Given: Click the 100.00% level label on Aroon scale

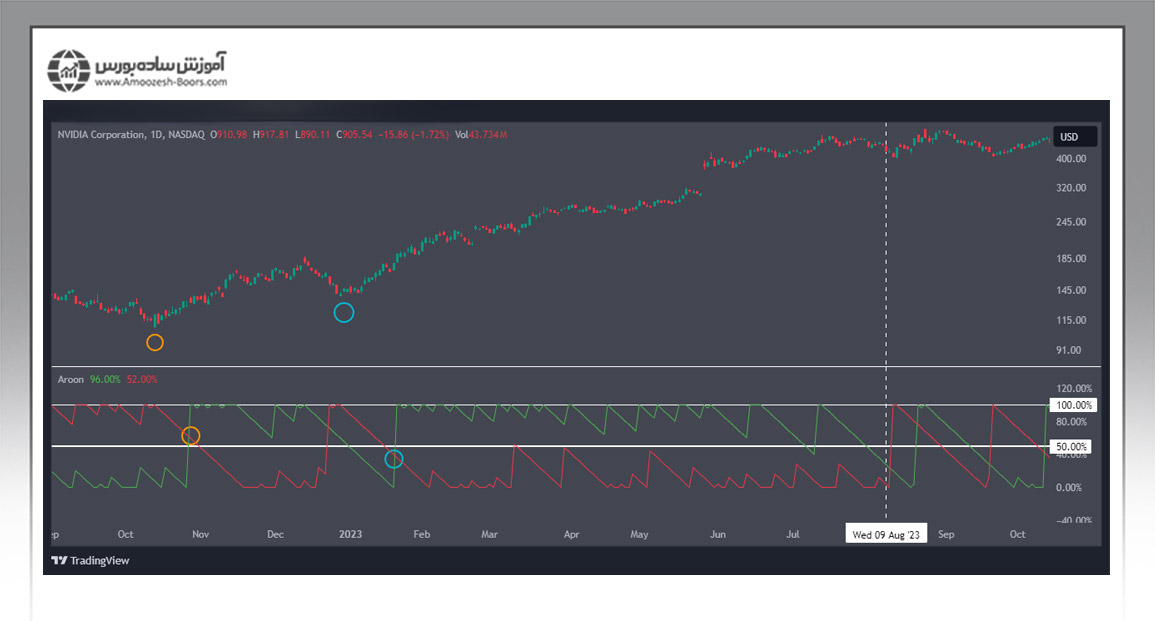Looking at the screenshot, I should 1072,405.
